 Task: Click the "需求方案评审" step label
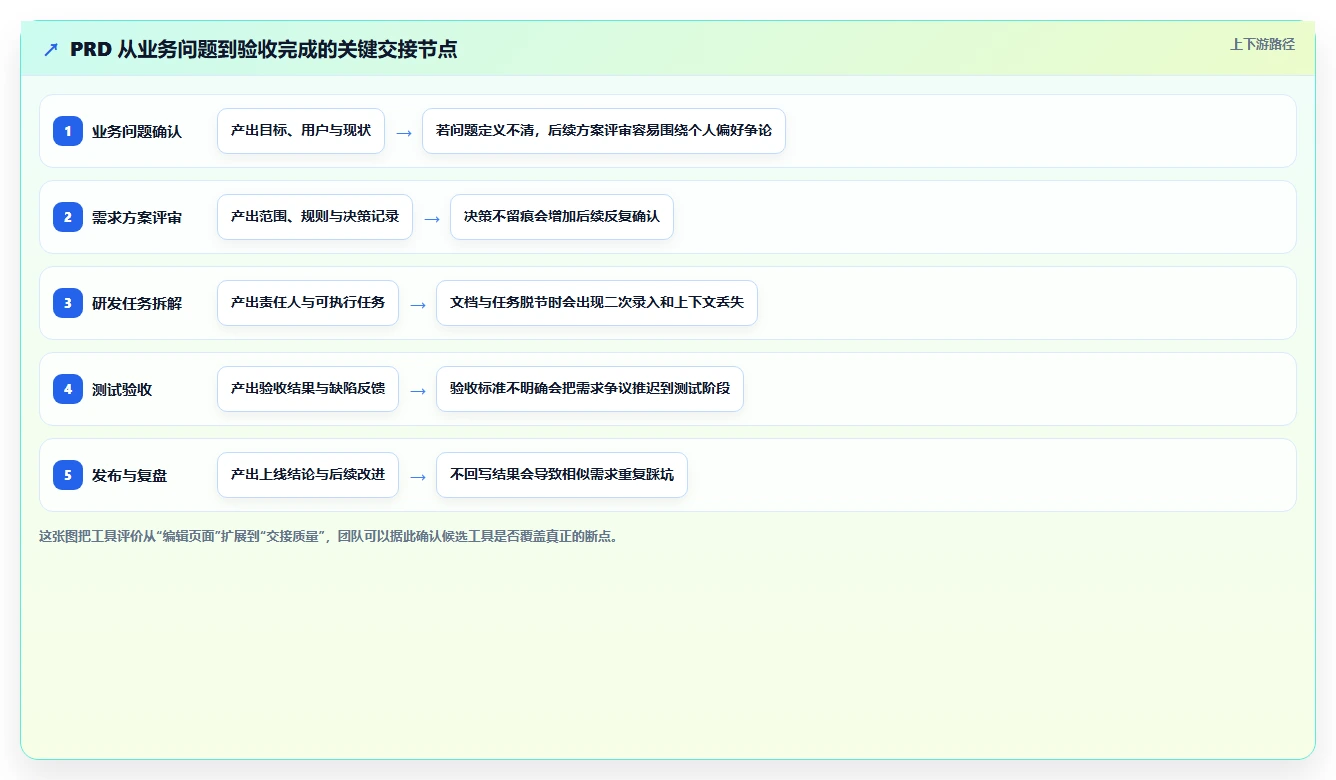pyautogui.click(x=137, y=217)
